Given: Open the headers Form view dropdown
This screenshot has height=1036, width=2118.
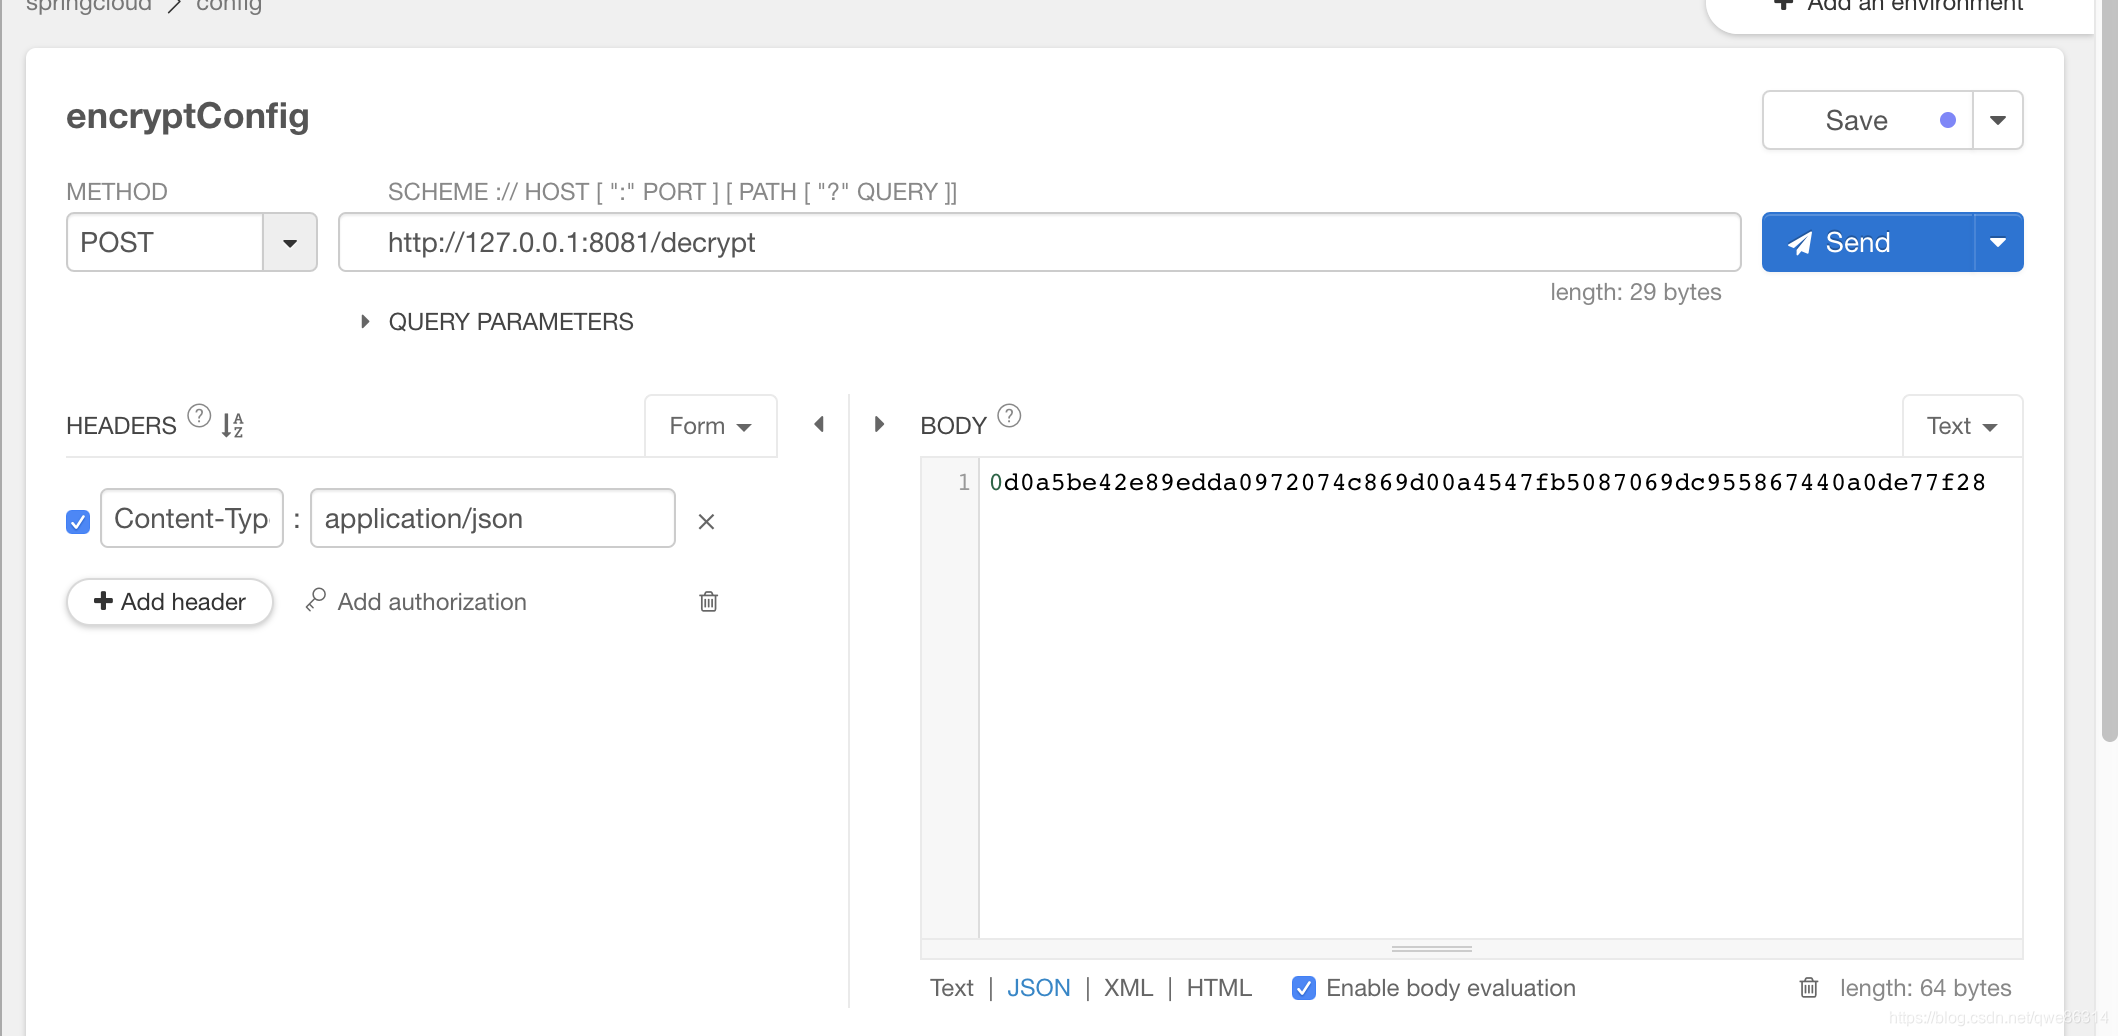Looking at the screenshot, I should point(711,426).
